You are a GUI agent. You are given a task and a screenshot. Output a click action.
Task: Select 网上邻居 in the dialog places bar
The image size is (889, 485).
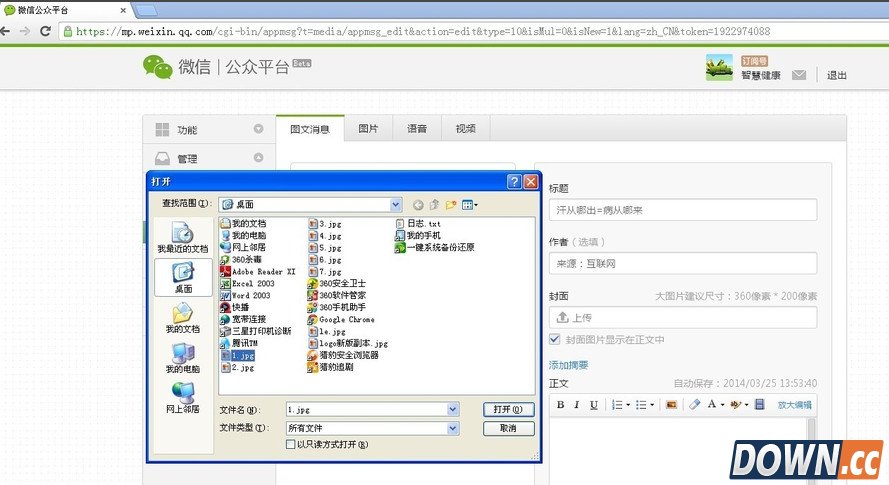coord(183,398)
